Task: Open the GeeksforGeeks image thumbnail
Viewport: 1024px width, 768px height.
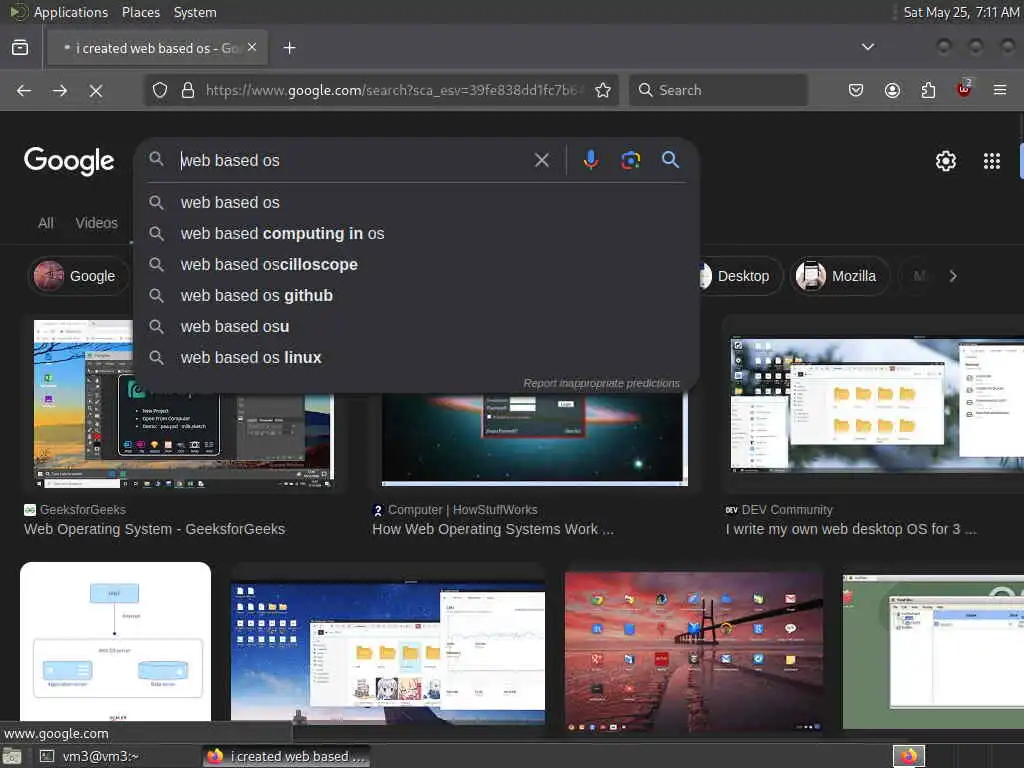Action: [184, 404]
